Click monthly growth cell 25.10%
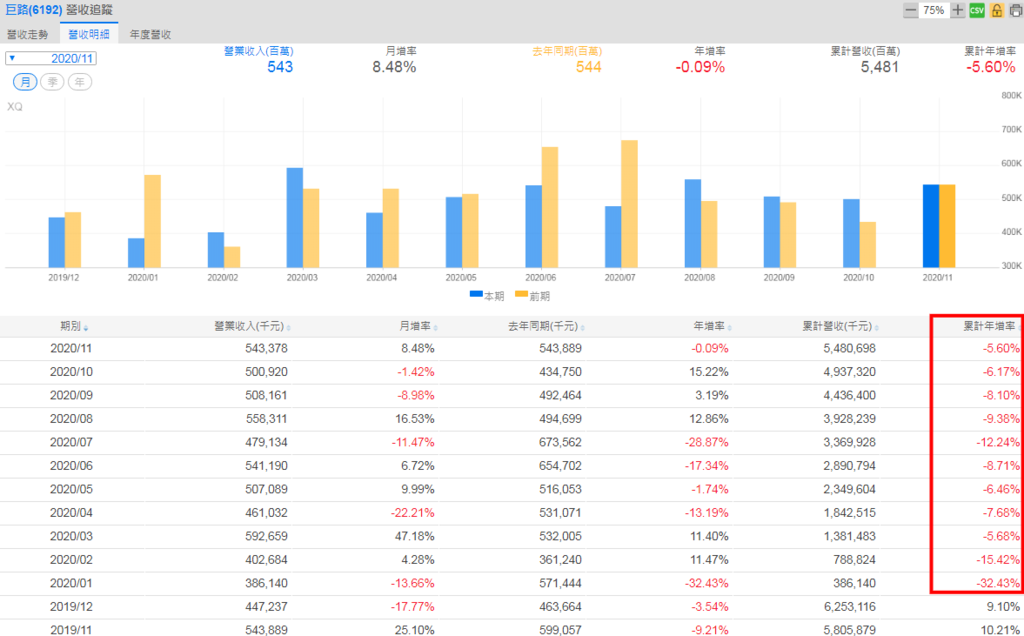 (415, 629)
